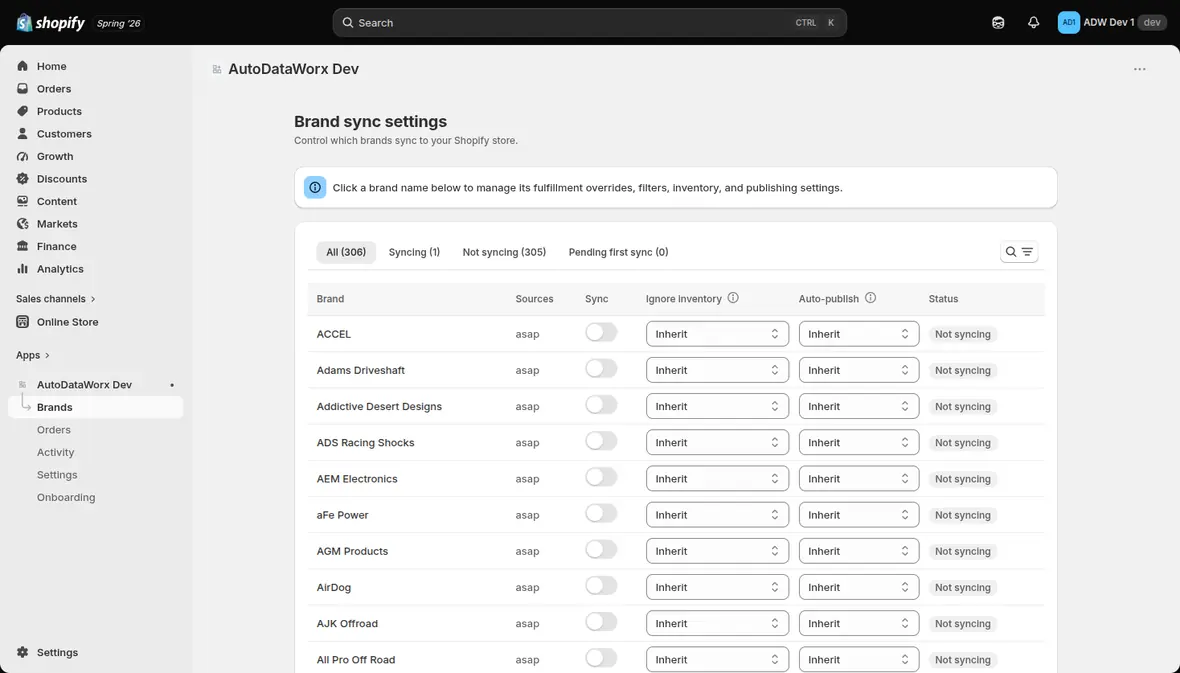Viewport: 1180px width, 673px height.
Task: Click the Discounts badge icon
Action: tap(23, 179)
